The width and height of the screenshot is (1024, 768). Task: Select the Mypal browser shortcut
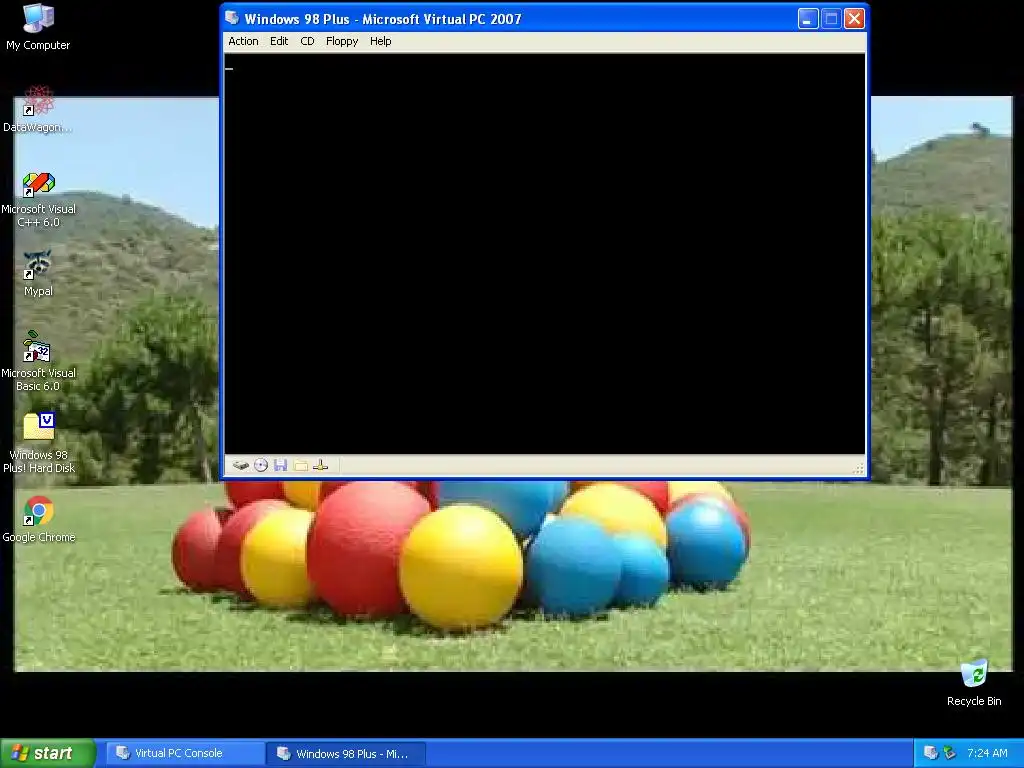(38, 274)
